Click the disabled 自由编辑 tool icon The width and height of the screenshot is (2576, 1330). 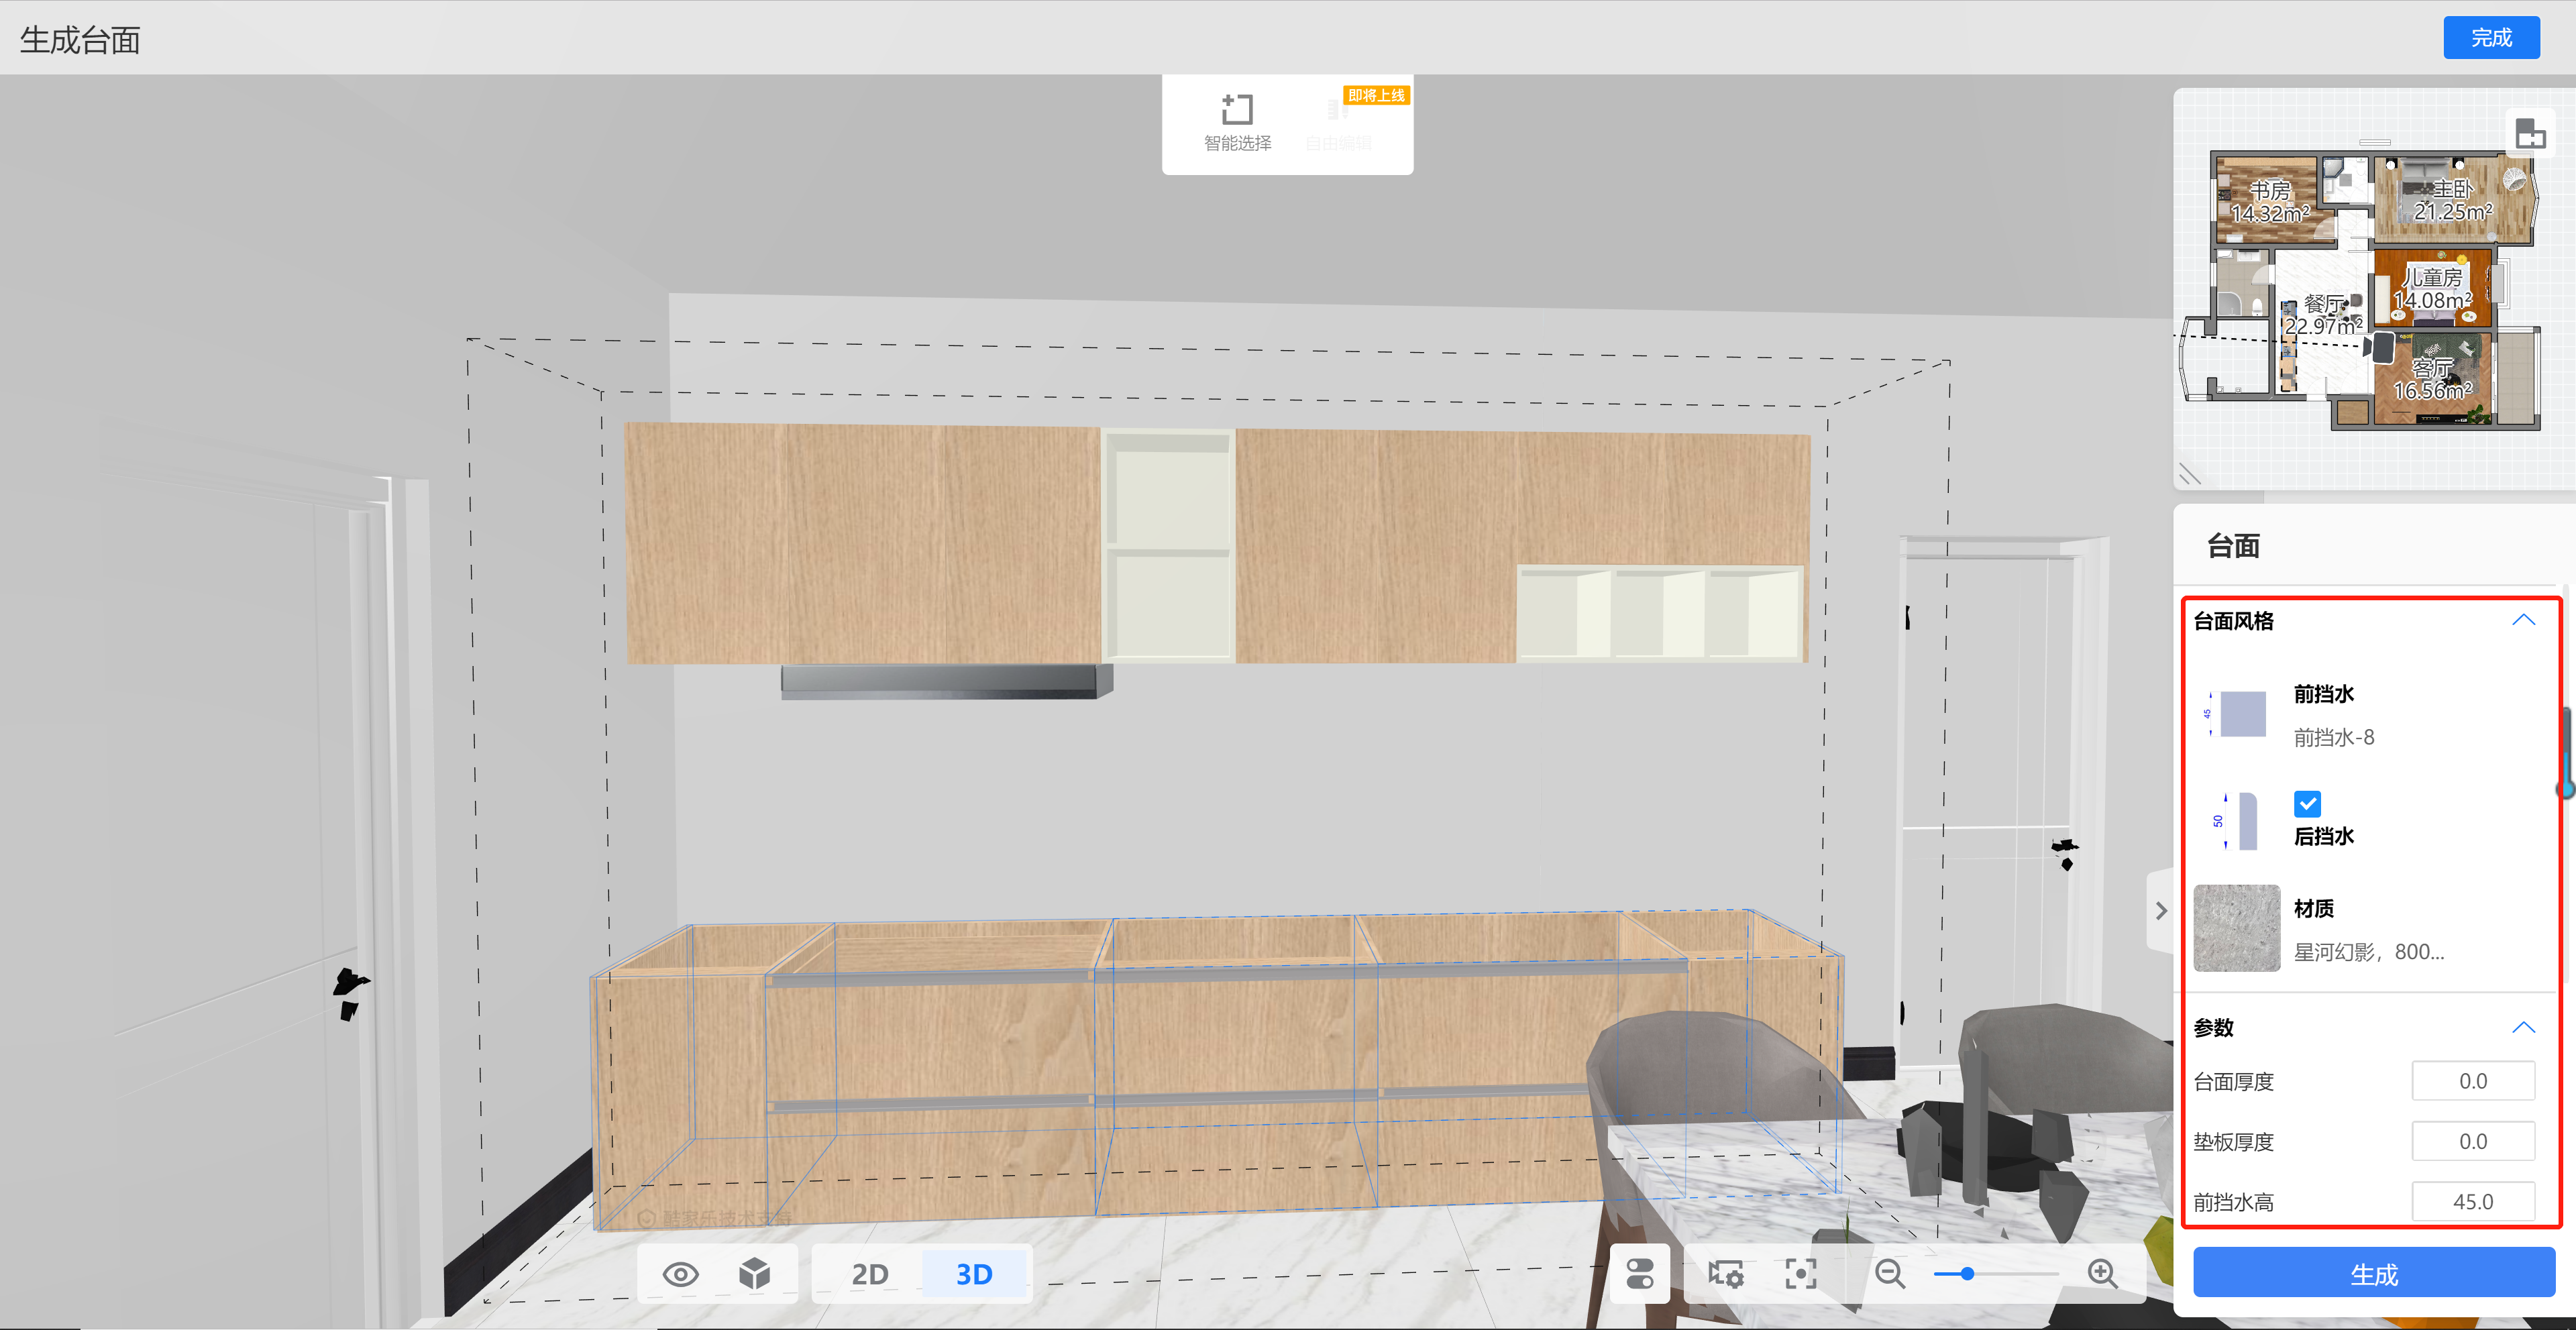pyautogui.click(x=1338, y=109)
